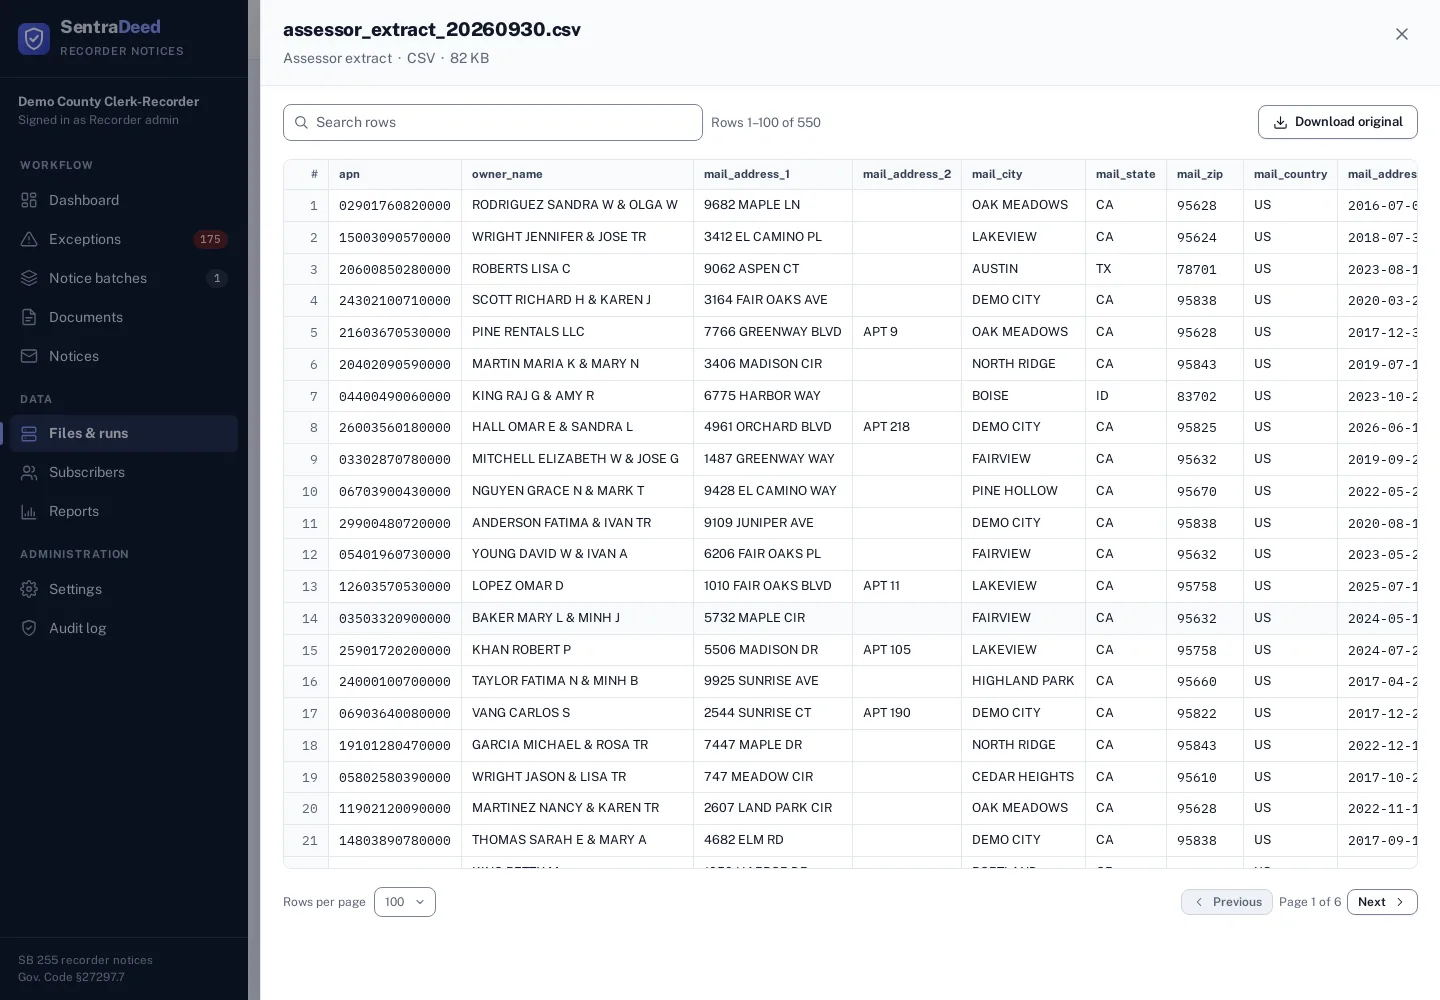
Task: Click the Reports bar chart icon
Action: click(x=29, y=511)
